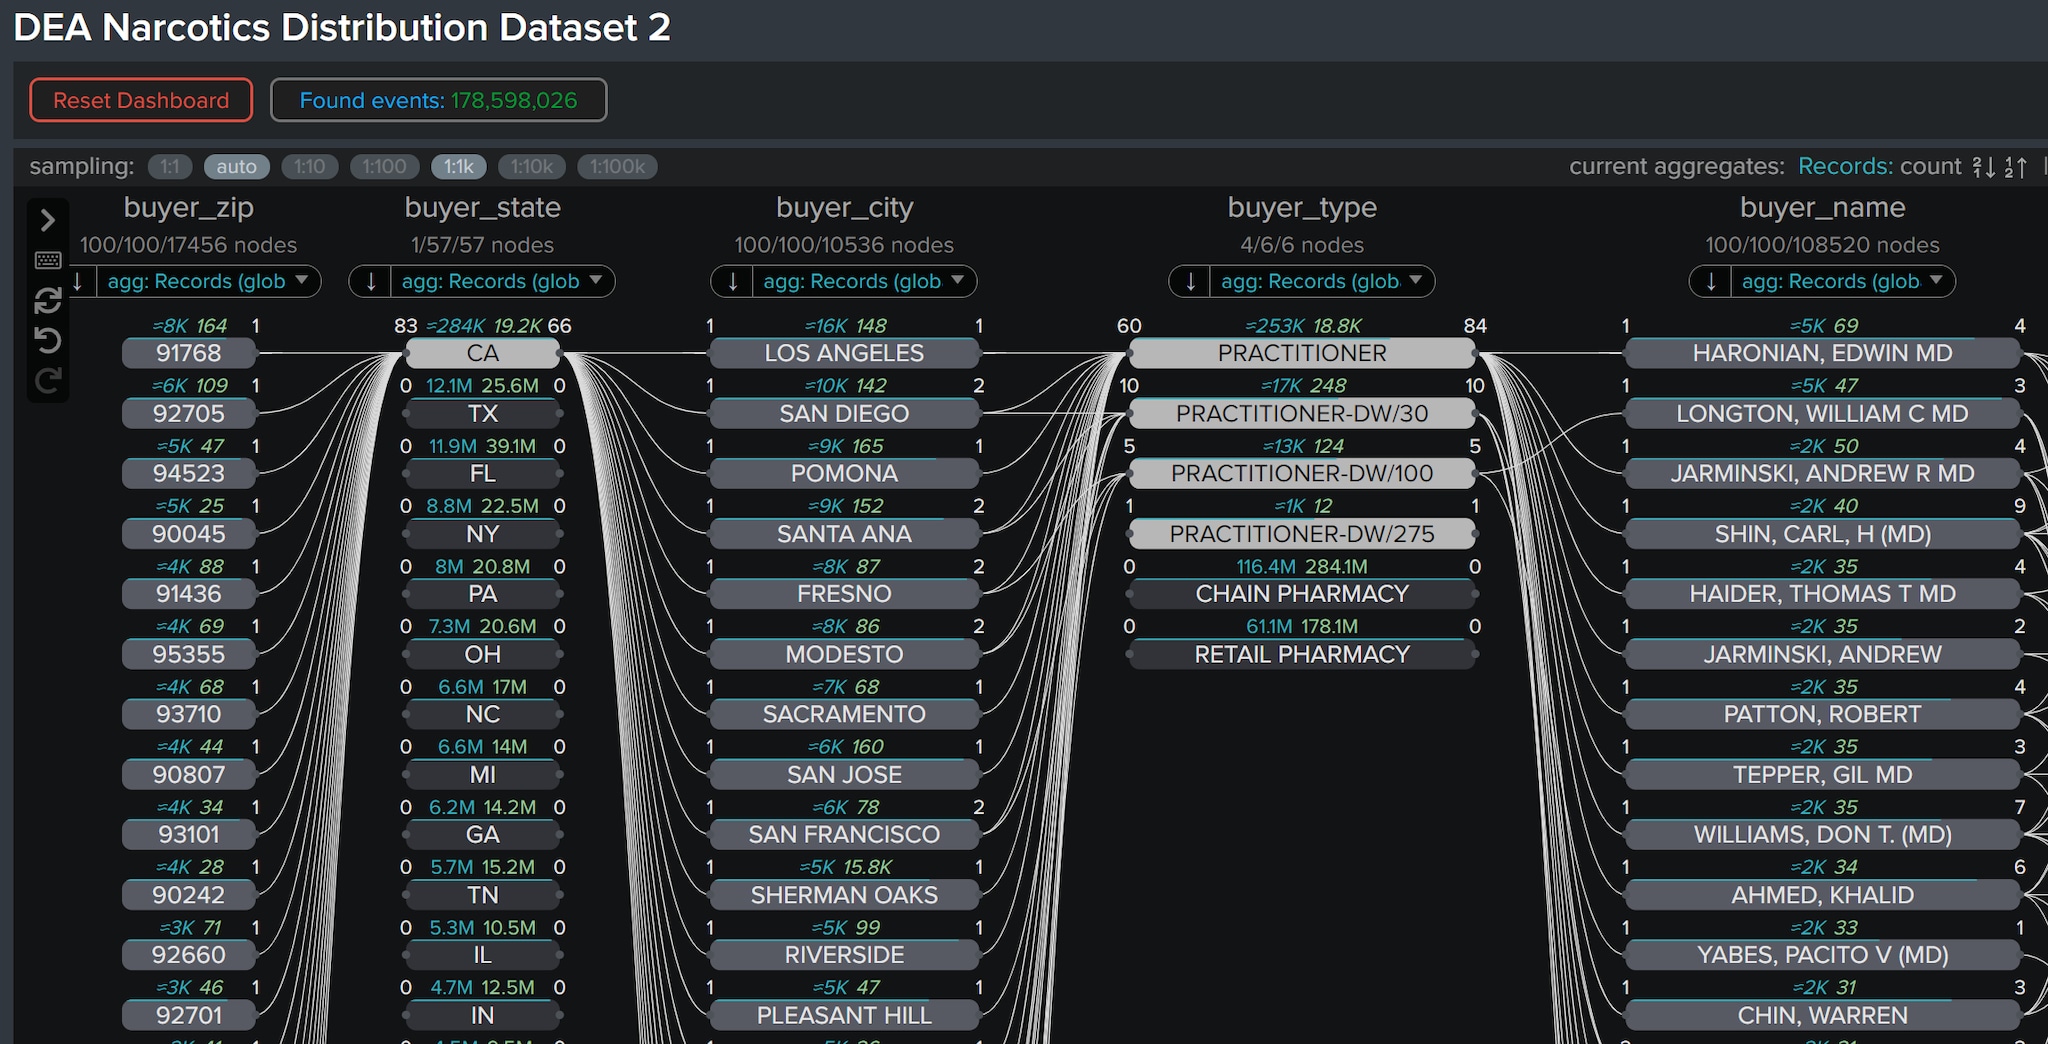Select the LOS ANGELES city node
The image size is (2048, 1044).
coord(844,353)
